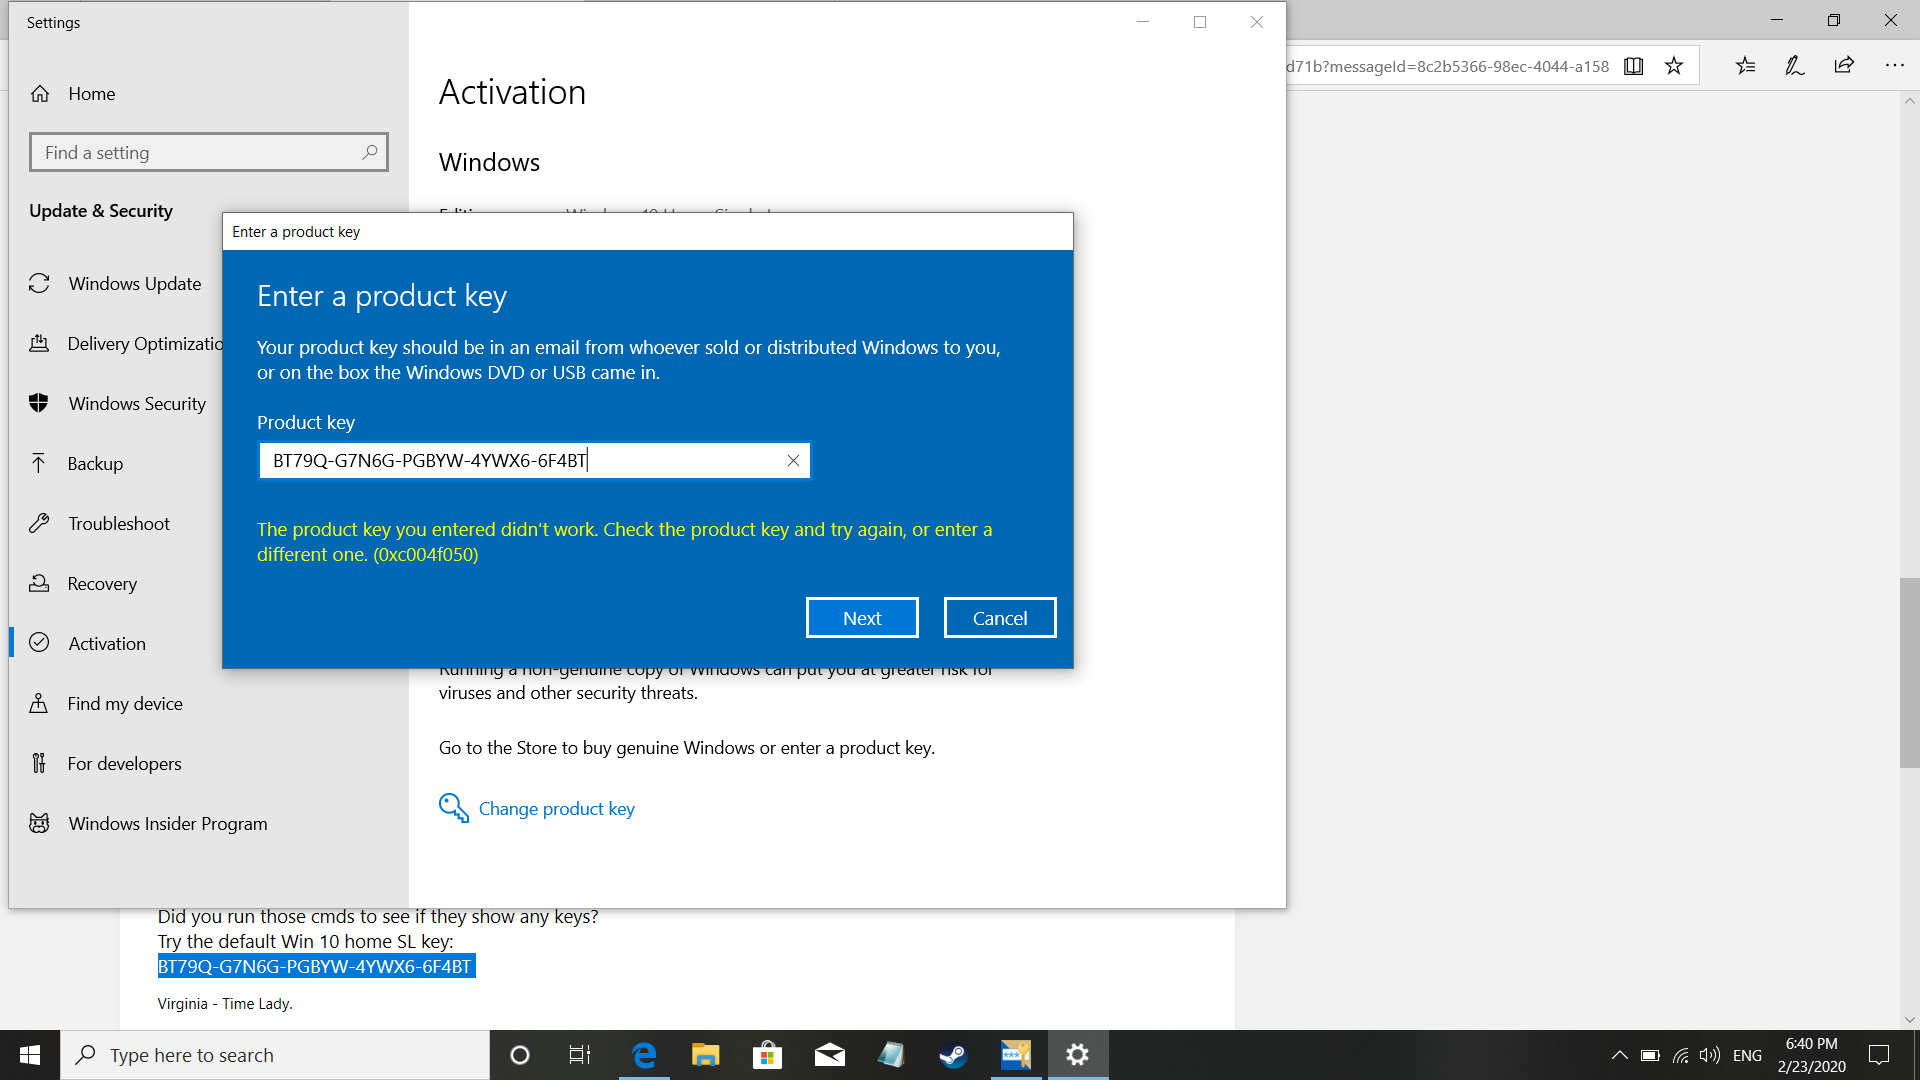The image size is (1920, 1080).
Task: Click the Windows Start button
Action: click(x=30, y=1055)
